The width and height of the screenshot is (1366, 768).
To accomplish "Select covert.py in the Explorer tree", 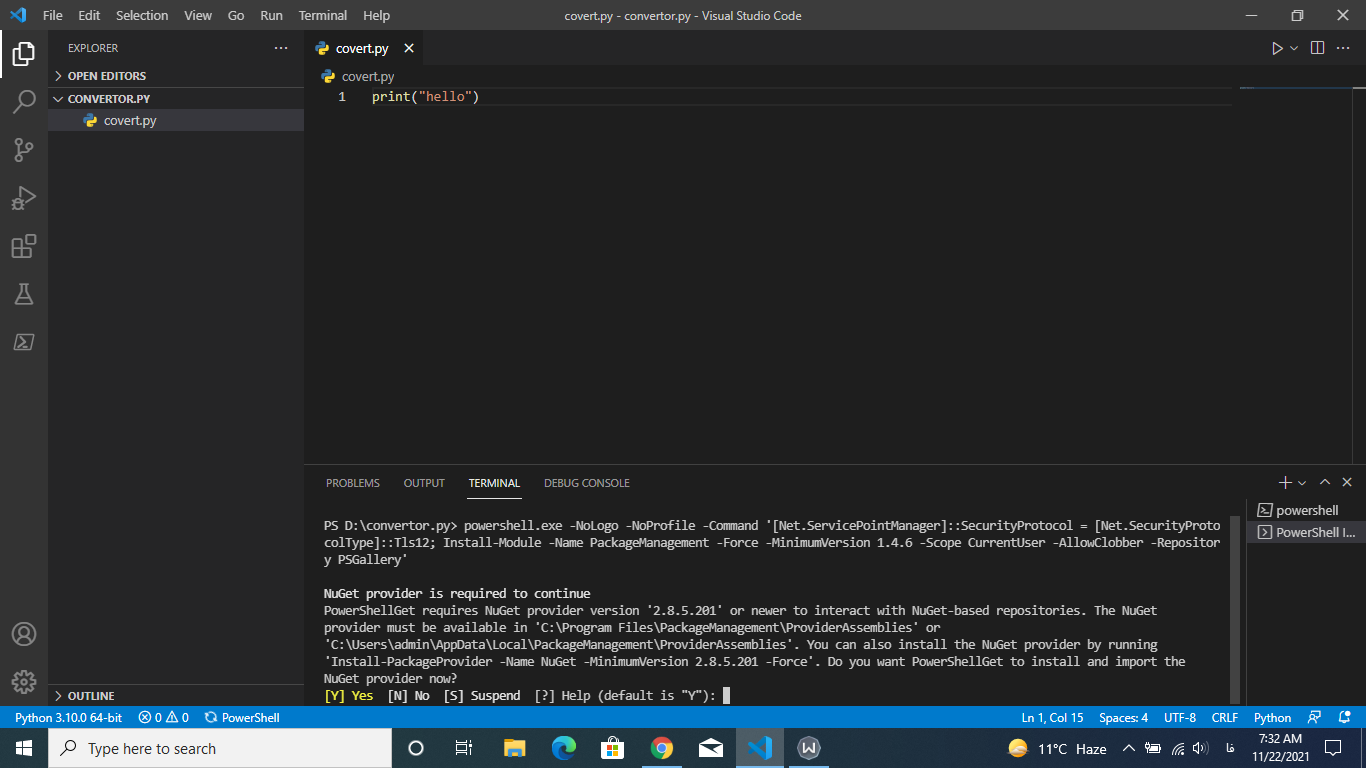I will pyautogui.click(x=130, y=120).
